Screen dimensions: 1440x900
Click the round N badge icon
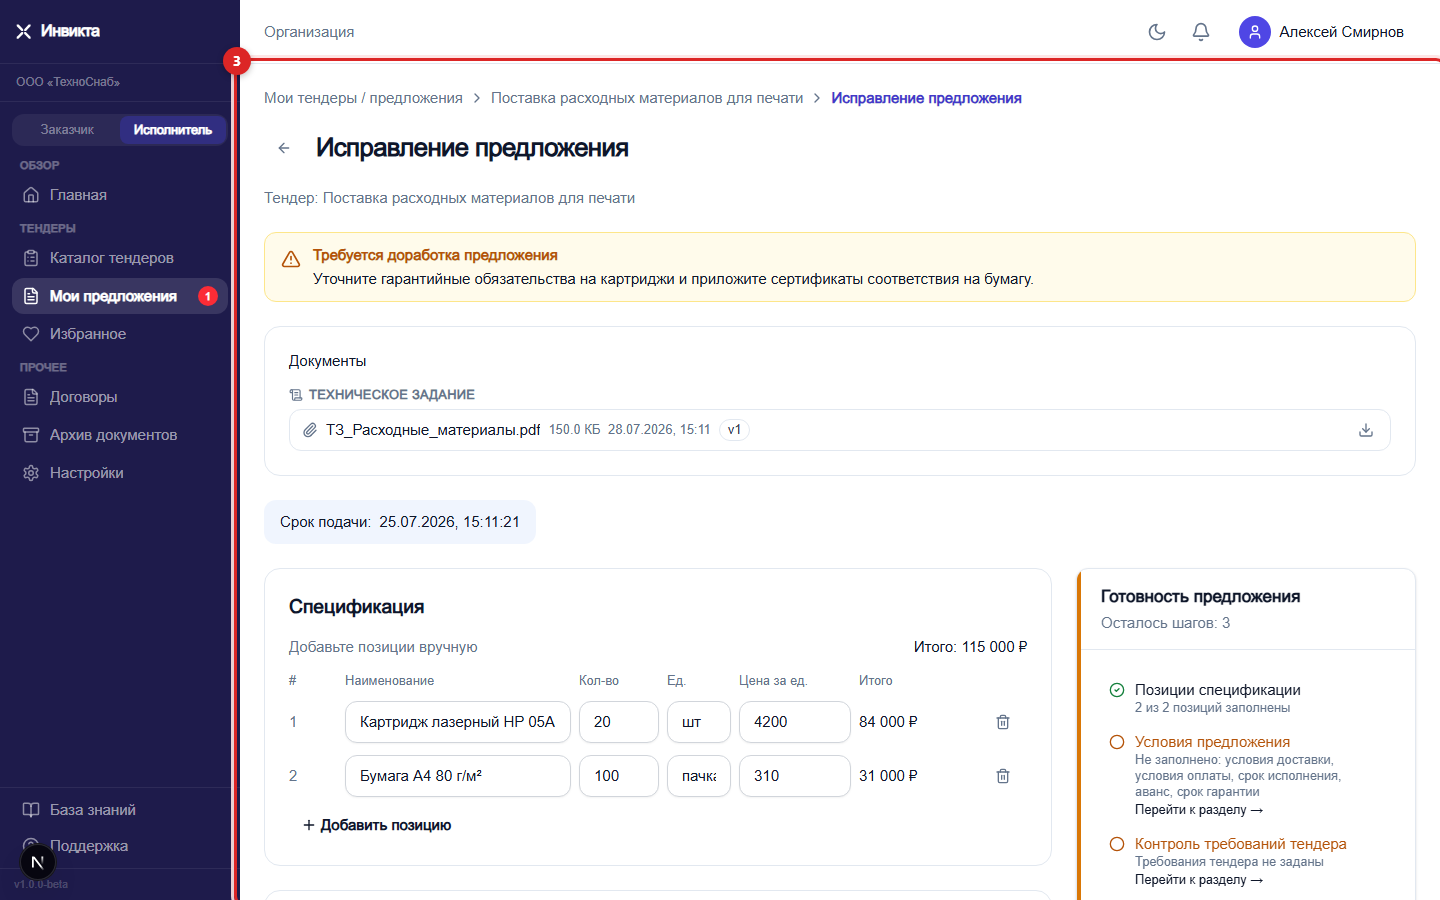37,862
